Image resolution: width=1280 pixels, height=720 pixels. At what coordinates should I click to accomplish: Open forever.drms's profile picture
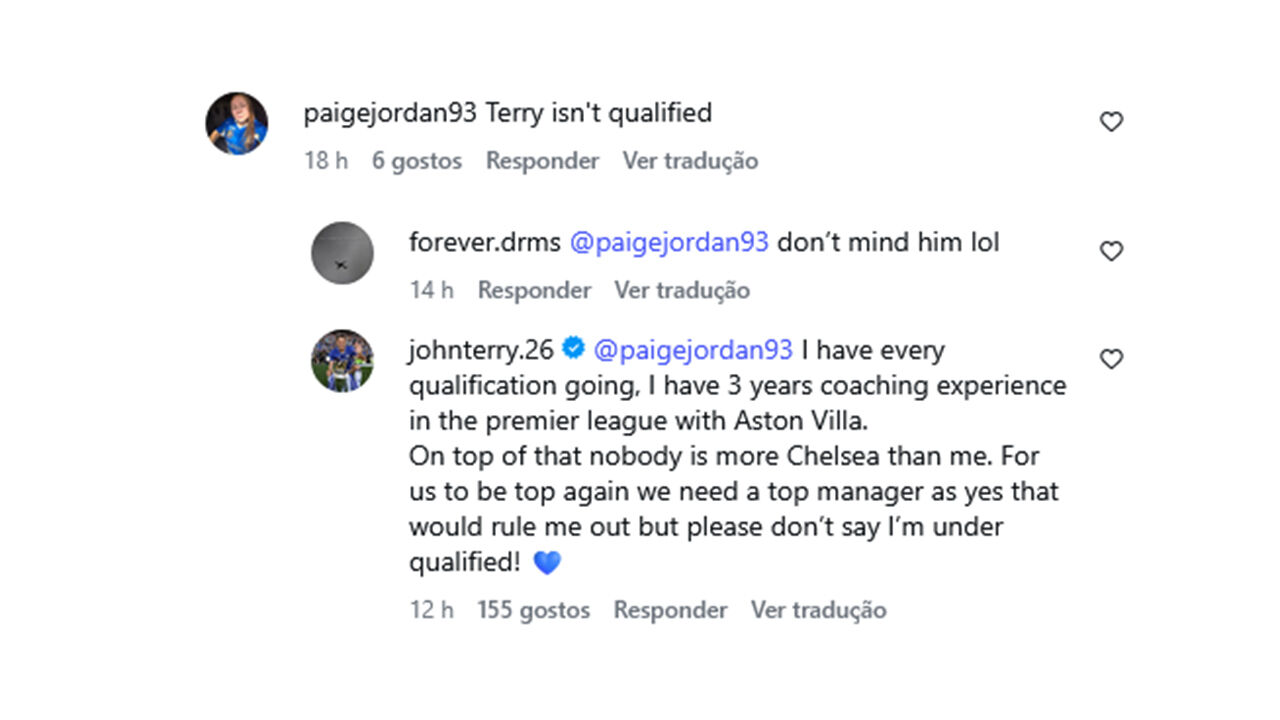pyautogui.click(x=342, y=253)
